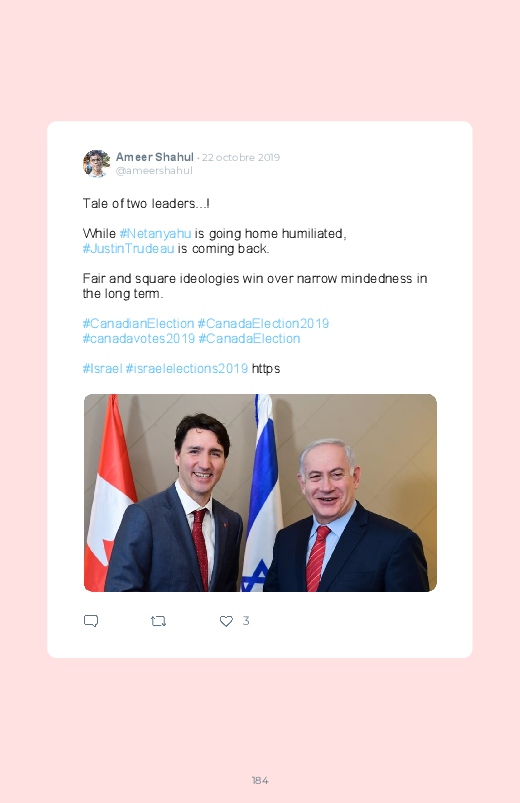Click the Tale of two leaders text

pos(146,204)
